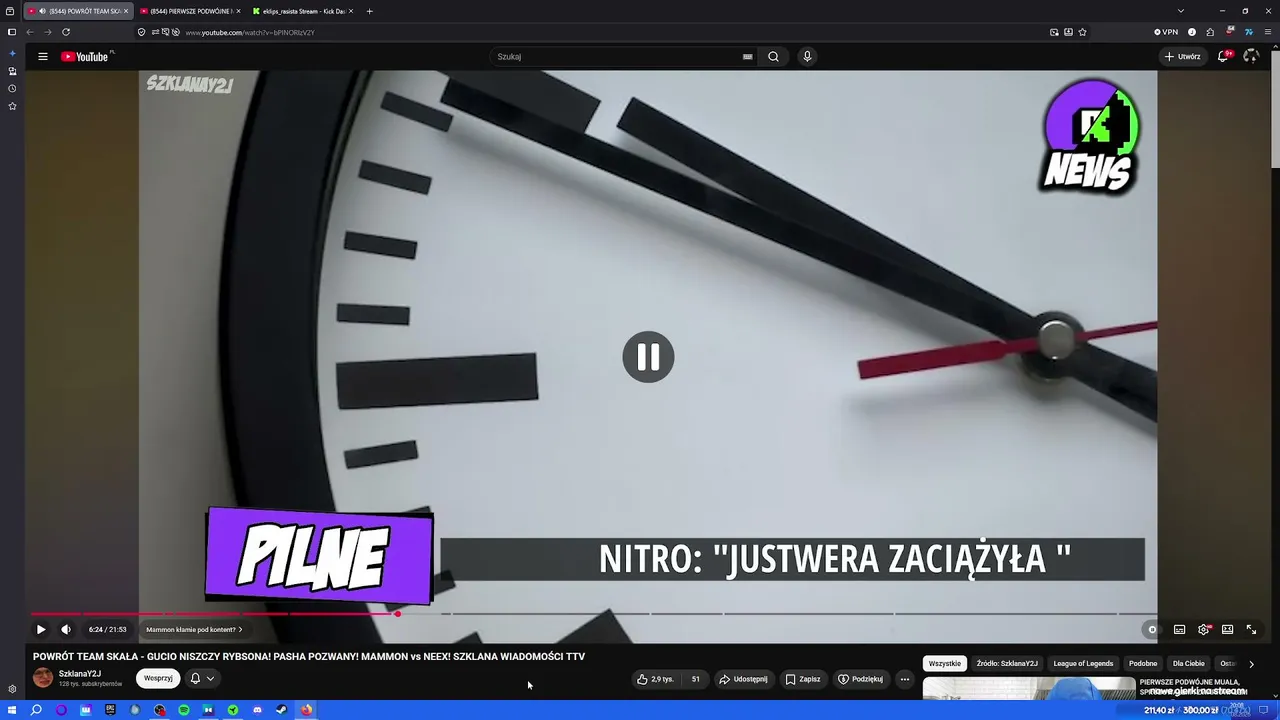Switch to the eklips_rasista Kick stream tab

tap(302, 11)
